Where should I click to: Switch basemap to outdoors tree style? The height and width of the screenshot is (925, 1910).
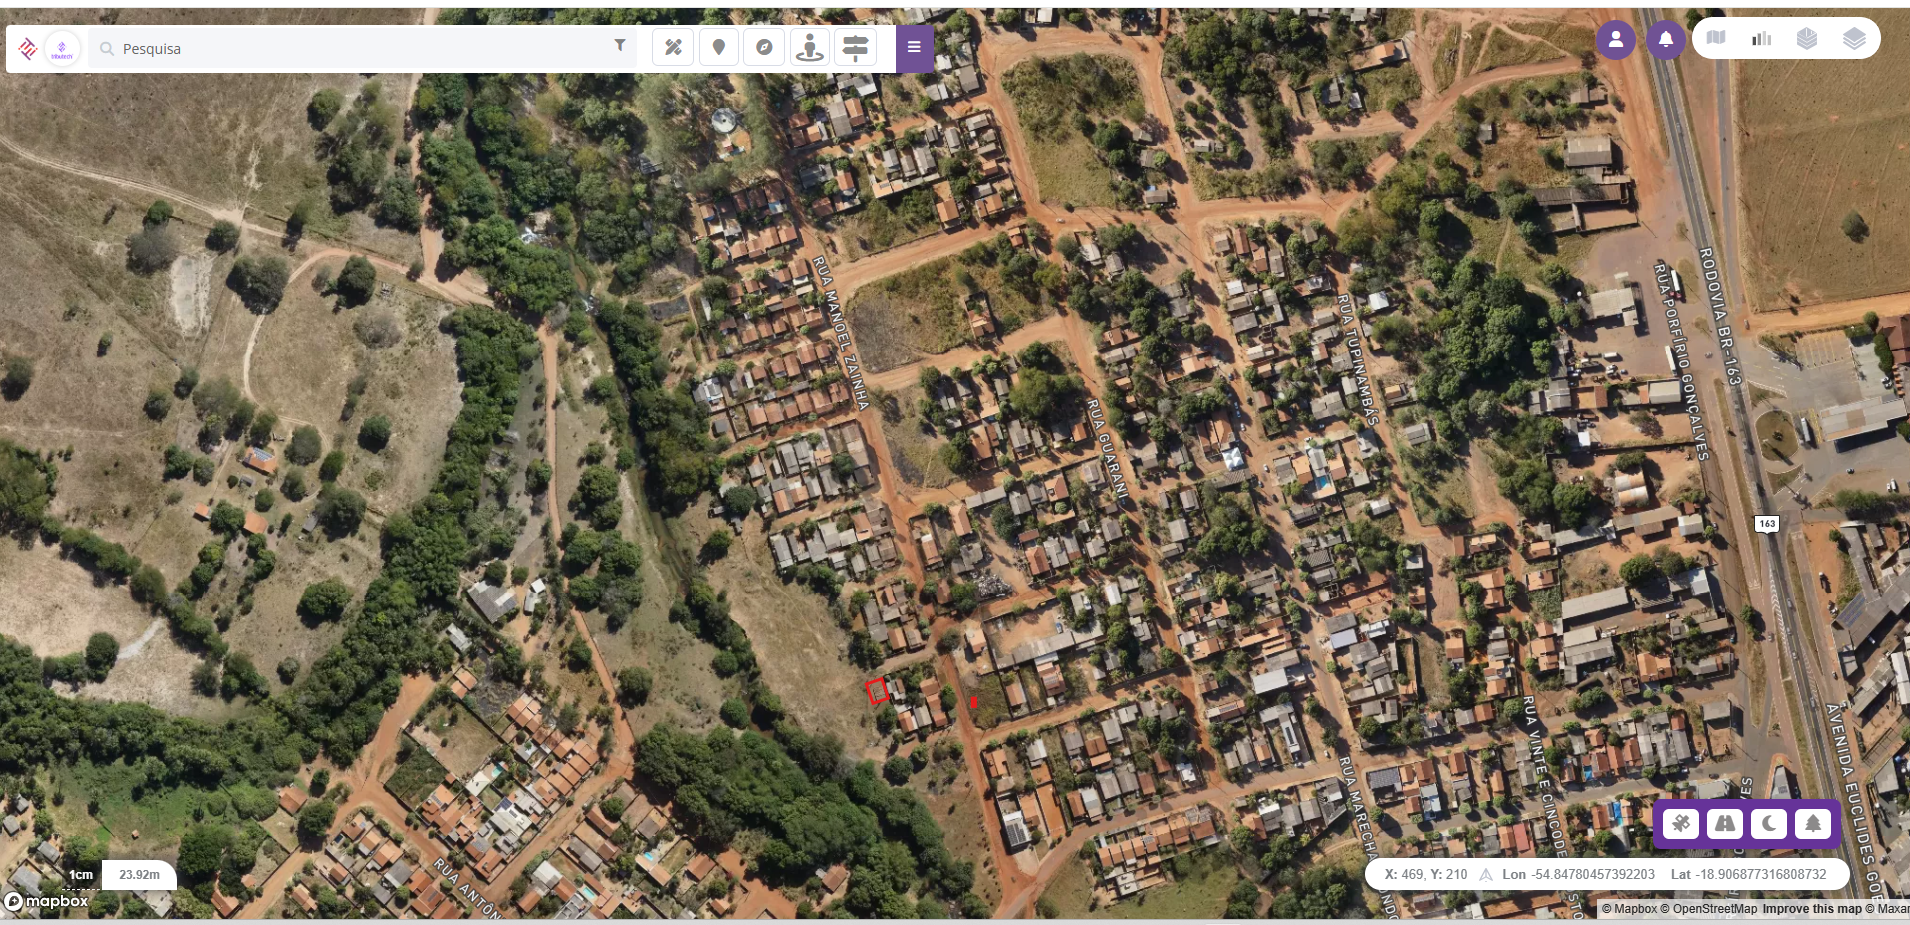(1813, 824)
